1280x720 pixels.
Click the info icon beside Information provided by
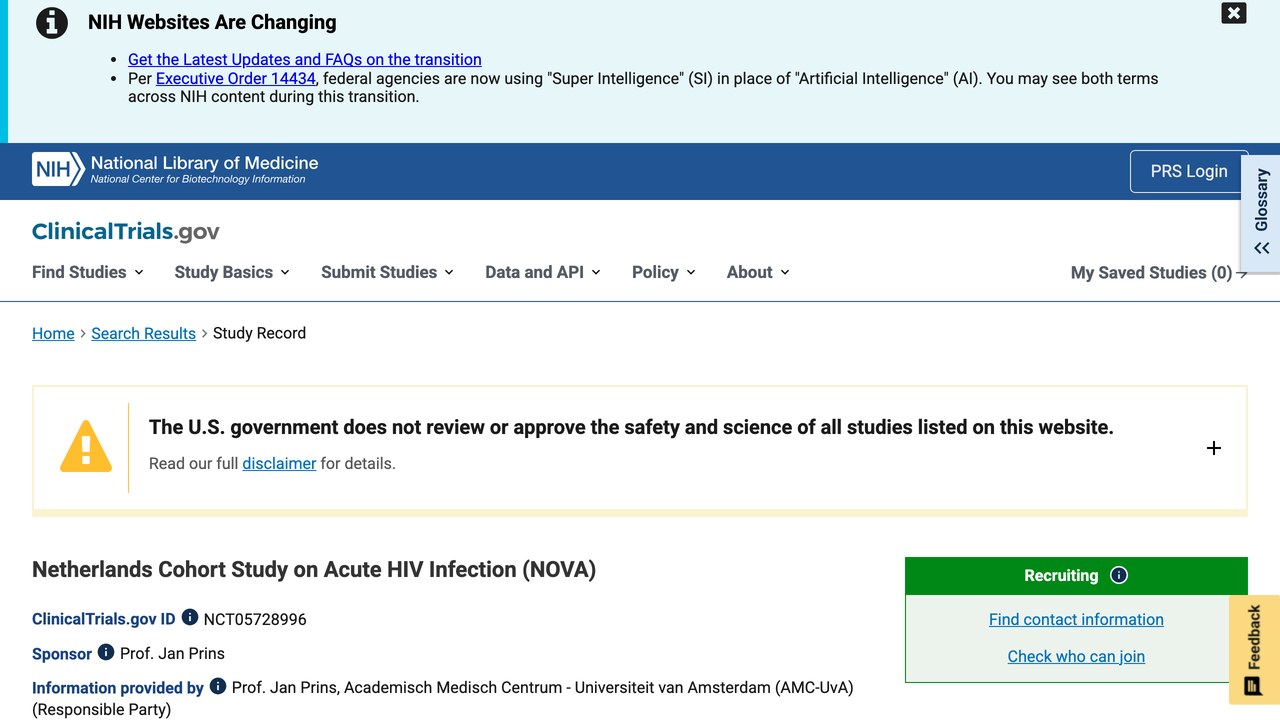coord(218,686)
